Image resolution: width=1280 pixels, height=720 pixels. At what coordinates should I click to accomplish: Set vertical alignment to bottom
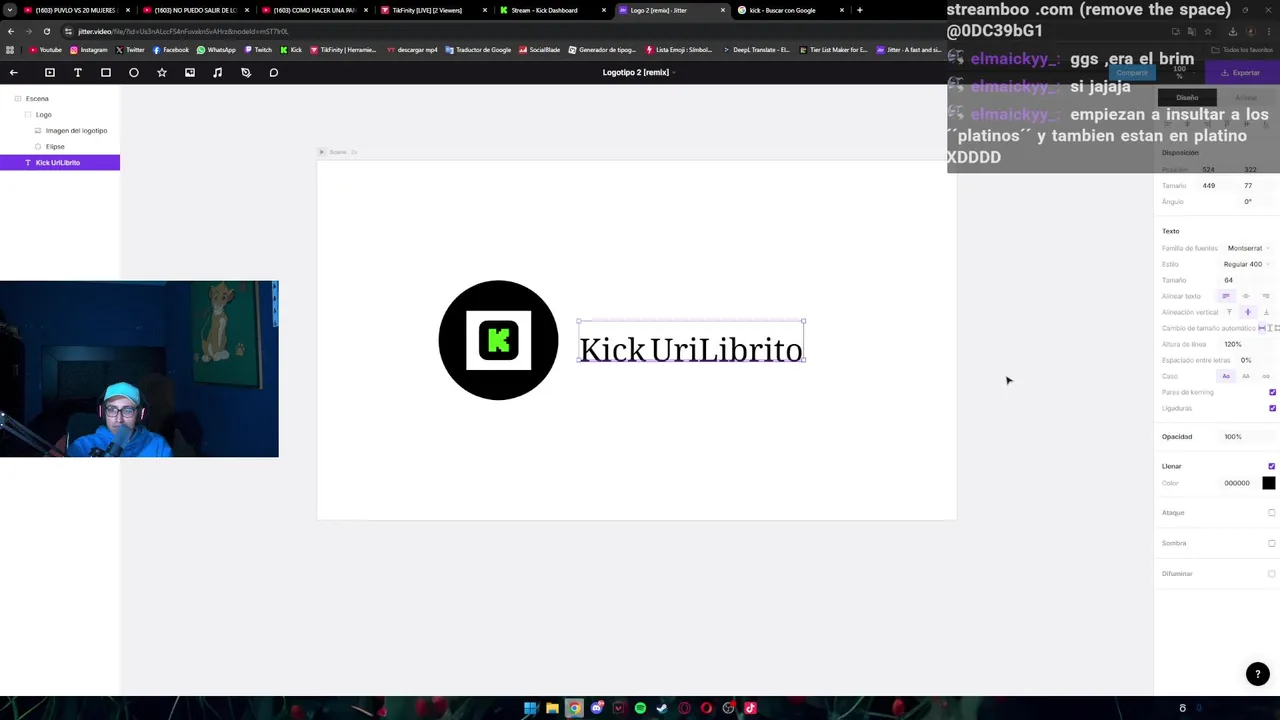click(x=1266, y=312)
